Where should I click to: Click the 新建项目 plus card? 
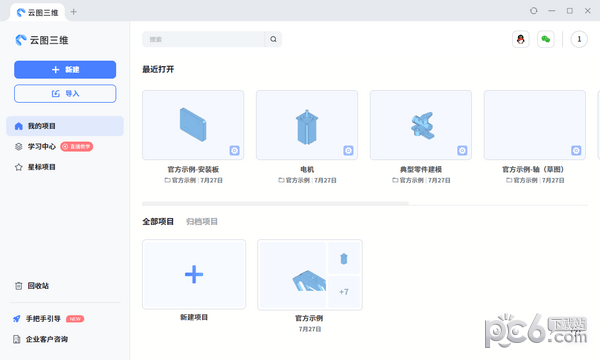[194, 274]
